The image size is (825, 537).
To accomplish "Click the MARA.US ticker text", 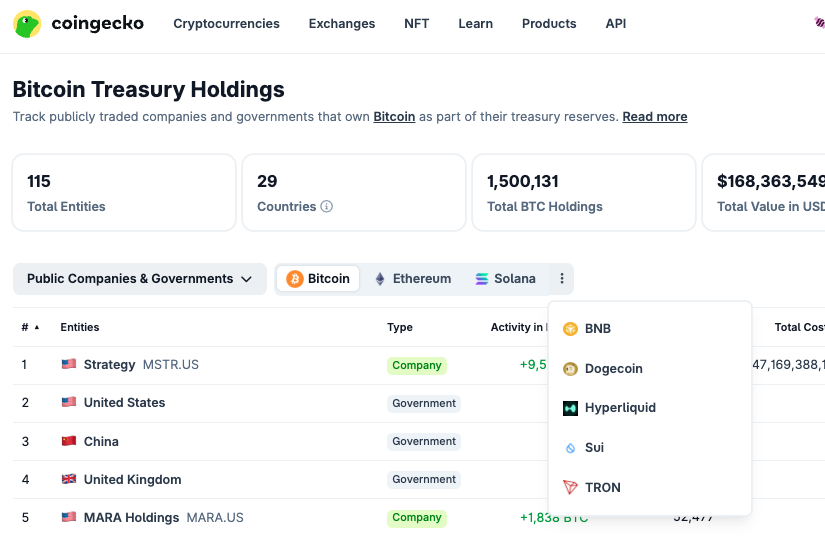I will pyautogui.click(x=215, y=518).
